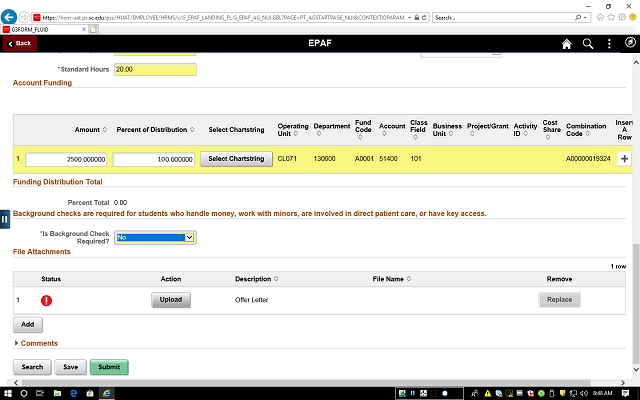
Task: Click the Back button
Action: 20,43
